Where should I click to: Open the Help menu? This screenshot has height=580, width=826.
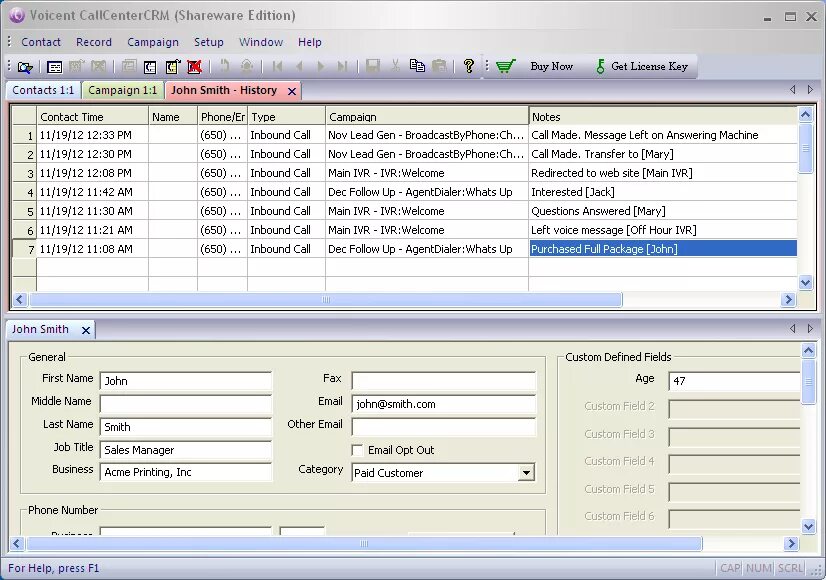coord(310,42)
